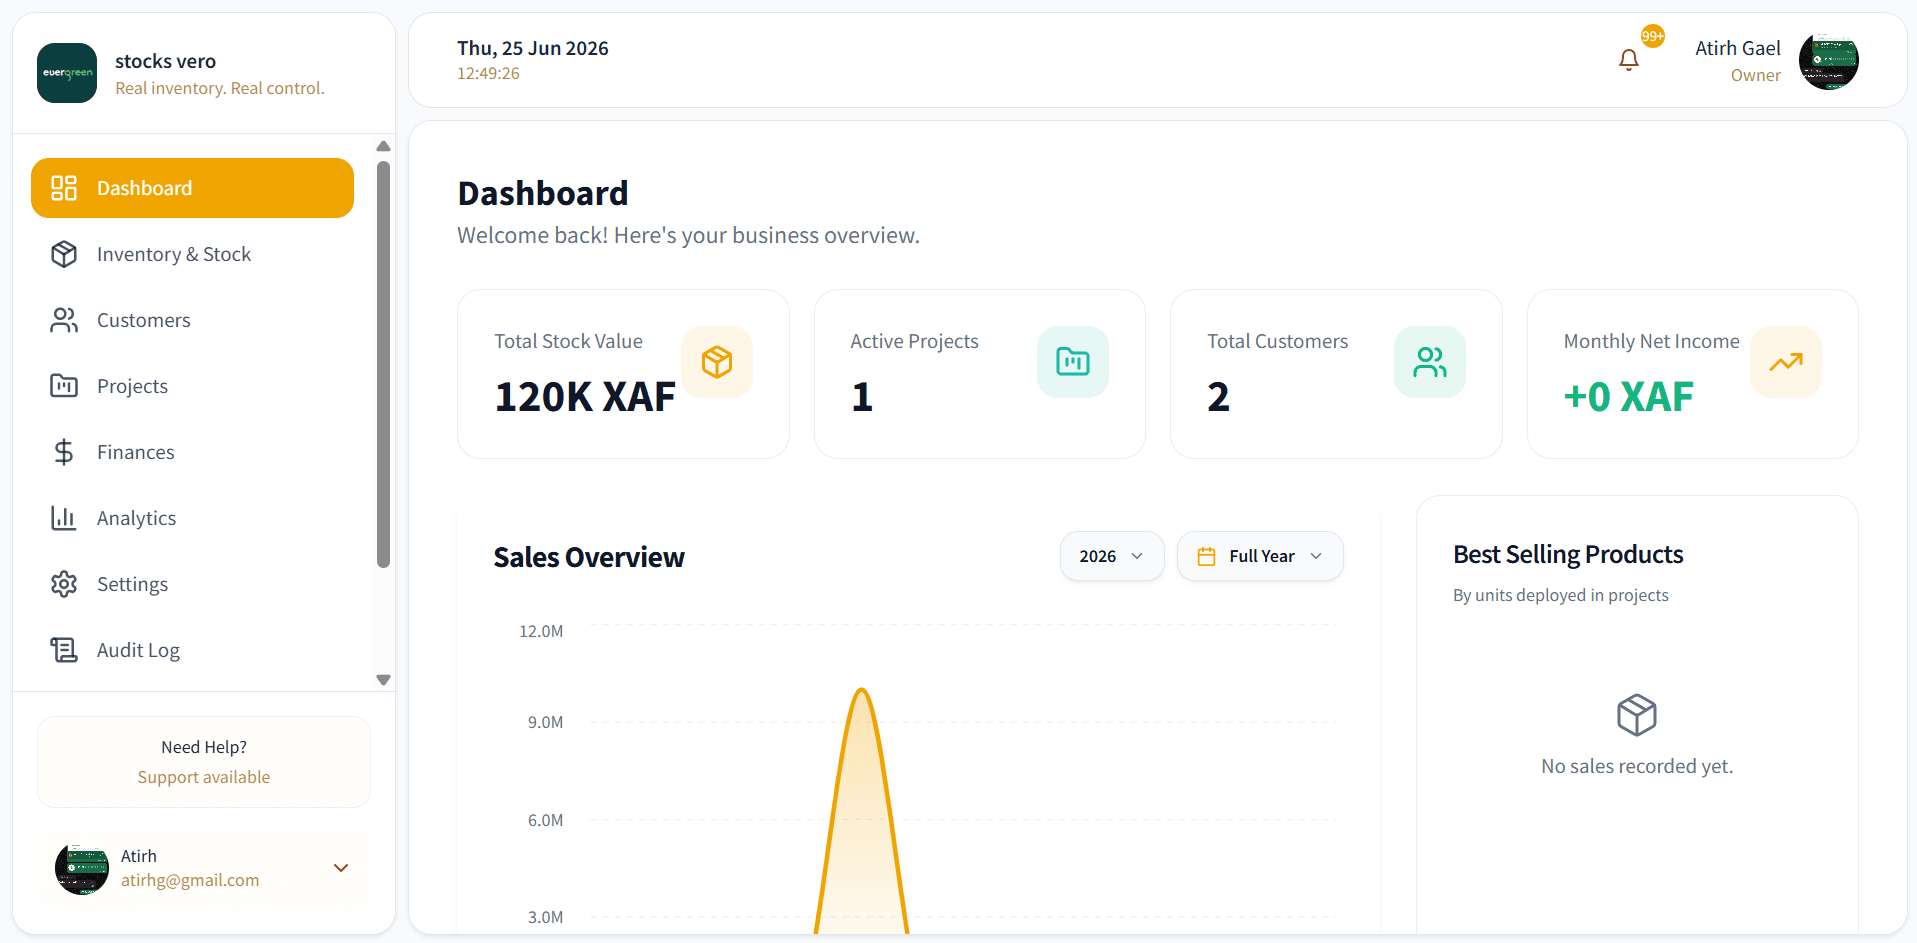
Task: Click the Analytics bar chart icon
Action: pos(64,518)
